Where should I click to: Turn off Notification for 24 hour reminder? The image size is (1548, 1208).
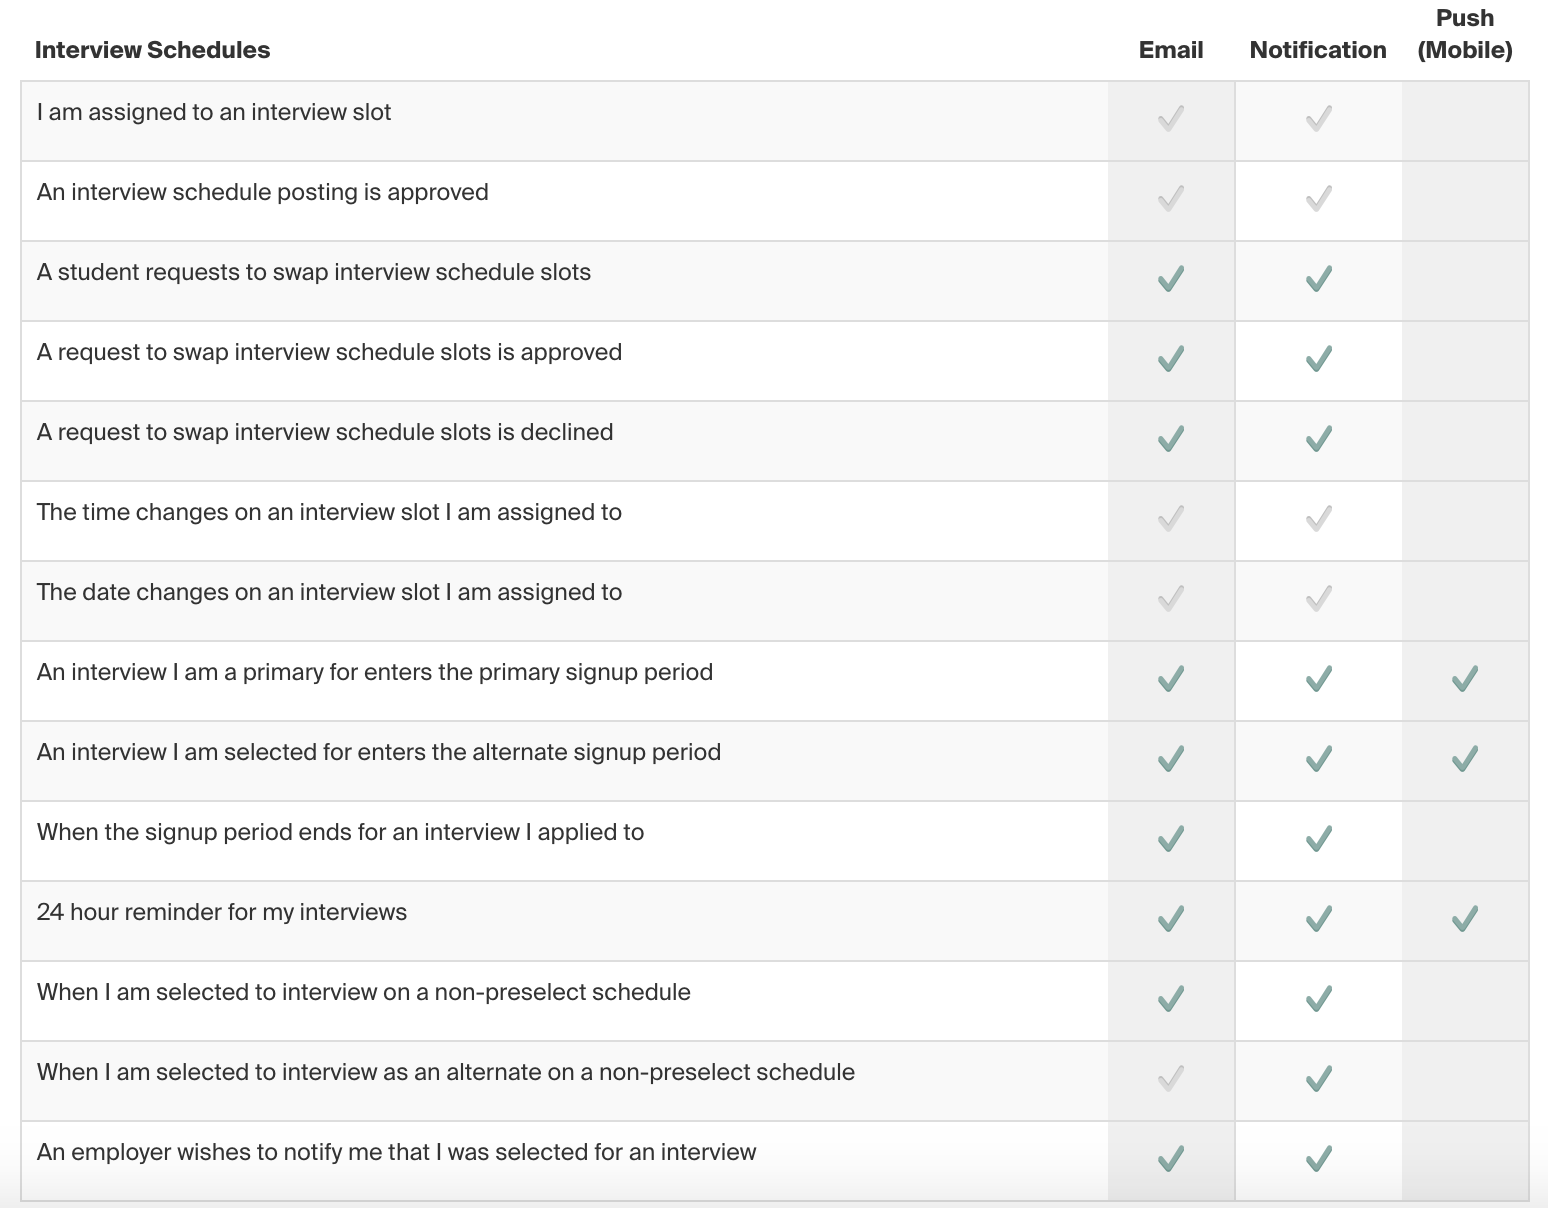tap(1319, 918)
